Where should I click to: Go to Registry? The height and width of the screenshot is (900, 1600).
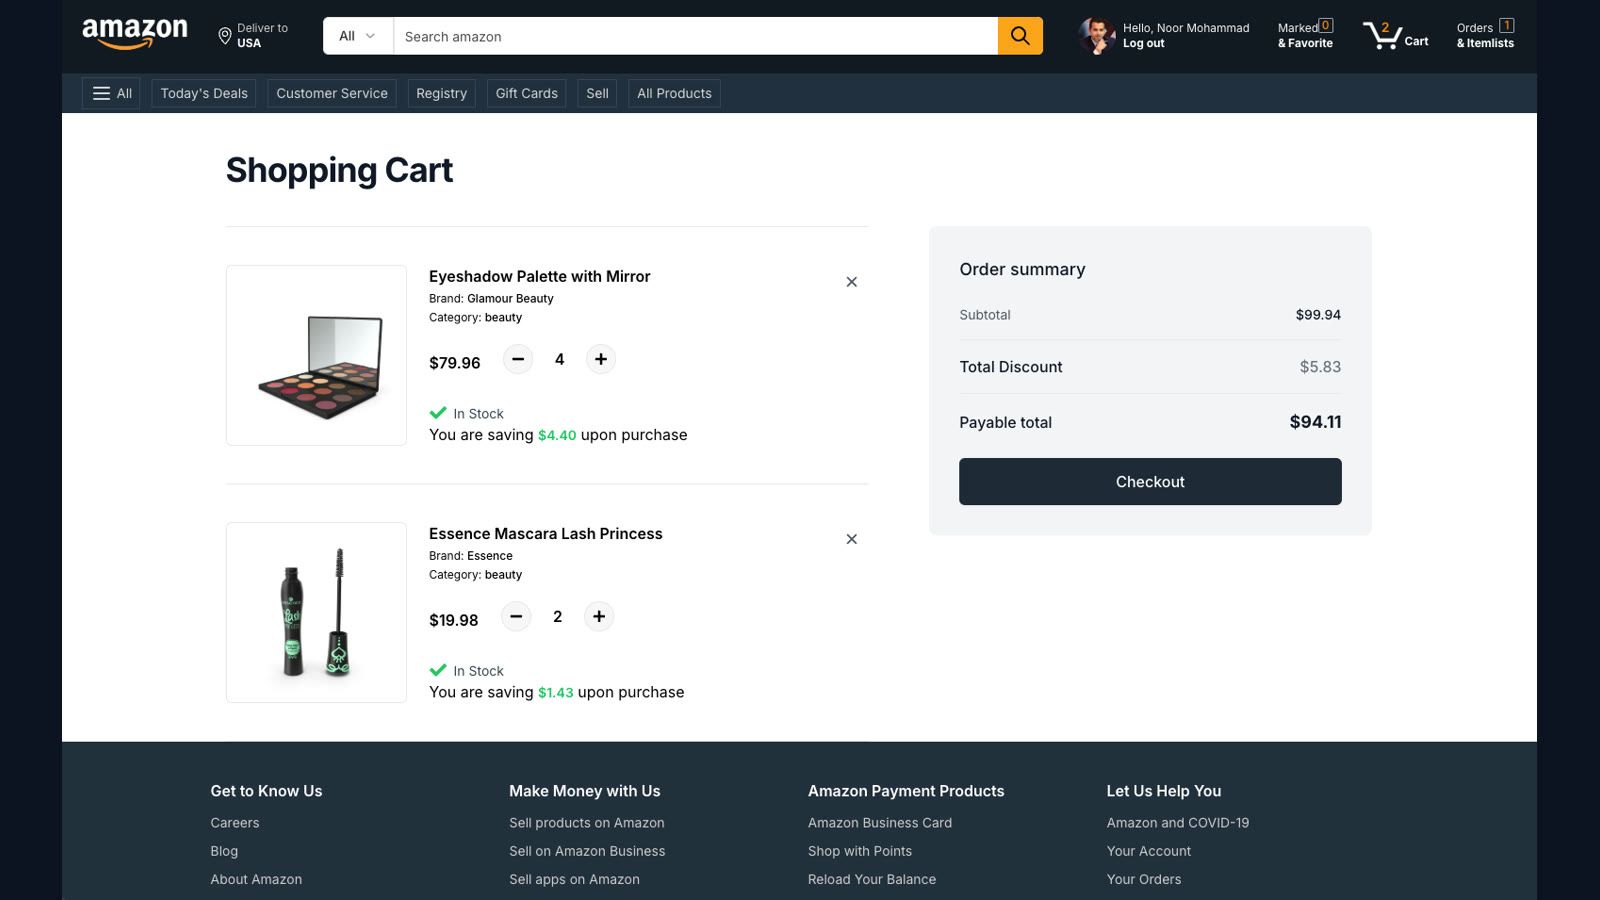click(x=441, y=93)
